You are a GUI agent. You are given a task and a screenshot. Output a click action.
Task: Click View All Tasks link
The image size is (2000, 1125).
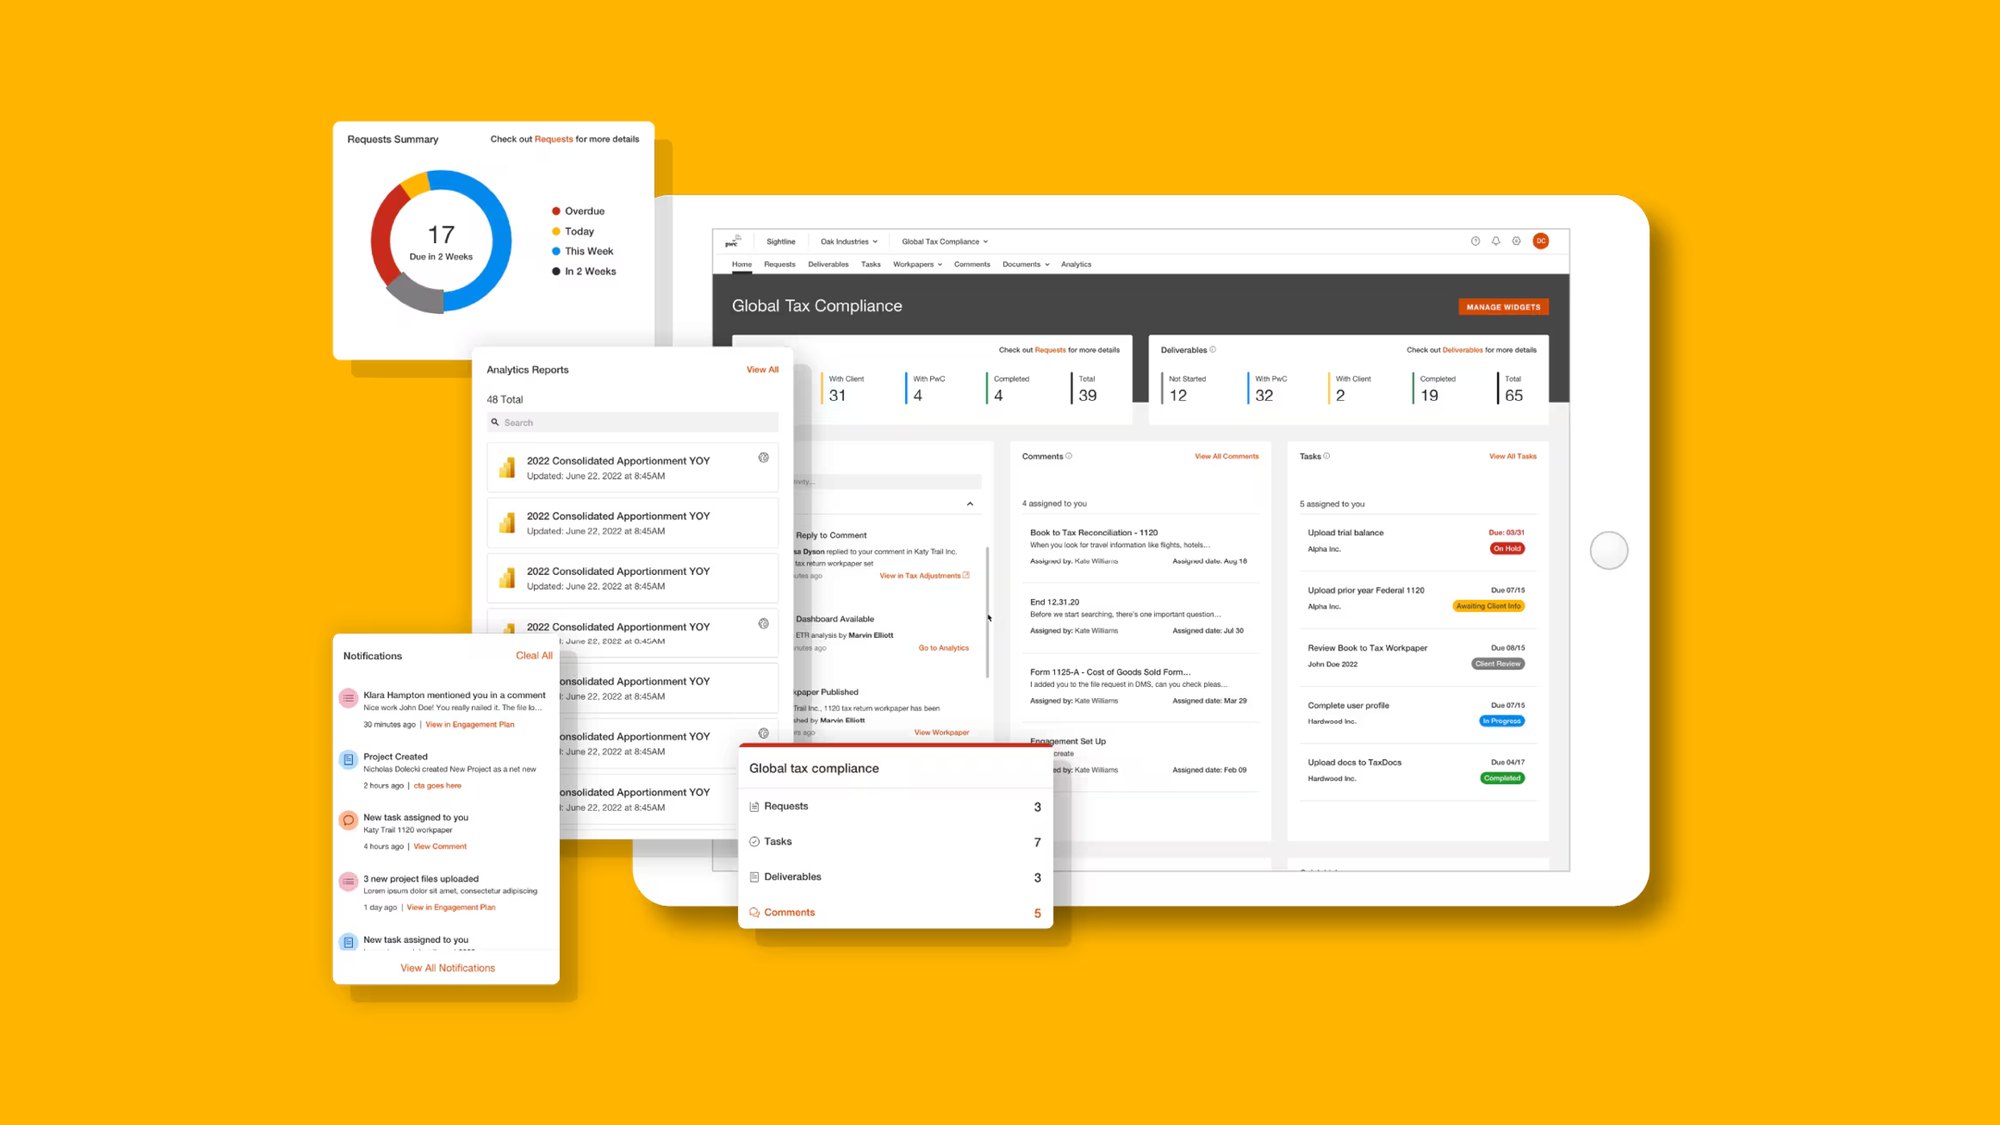click(x=1512, y=456)
